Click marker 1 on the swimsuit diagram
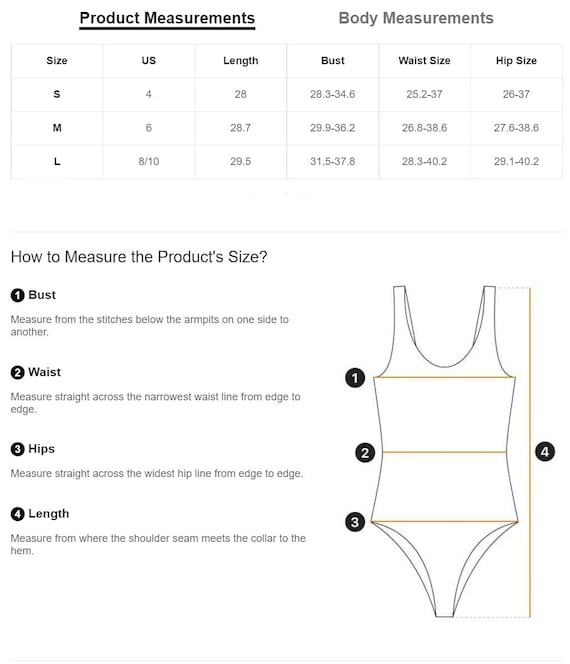This screenshot has width=570, height=664. pyautogui.click(x=355, y=378)
